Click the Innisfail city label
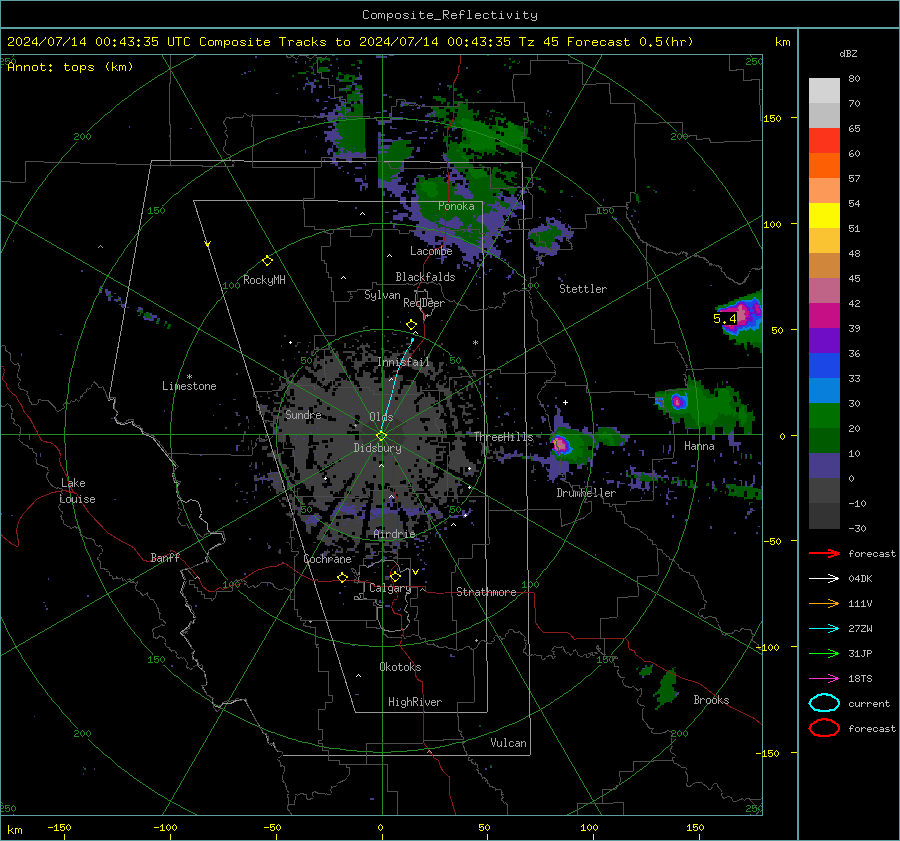This screenshot has width=900, height=841. click(404, 362)
